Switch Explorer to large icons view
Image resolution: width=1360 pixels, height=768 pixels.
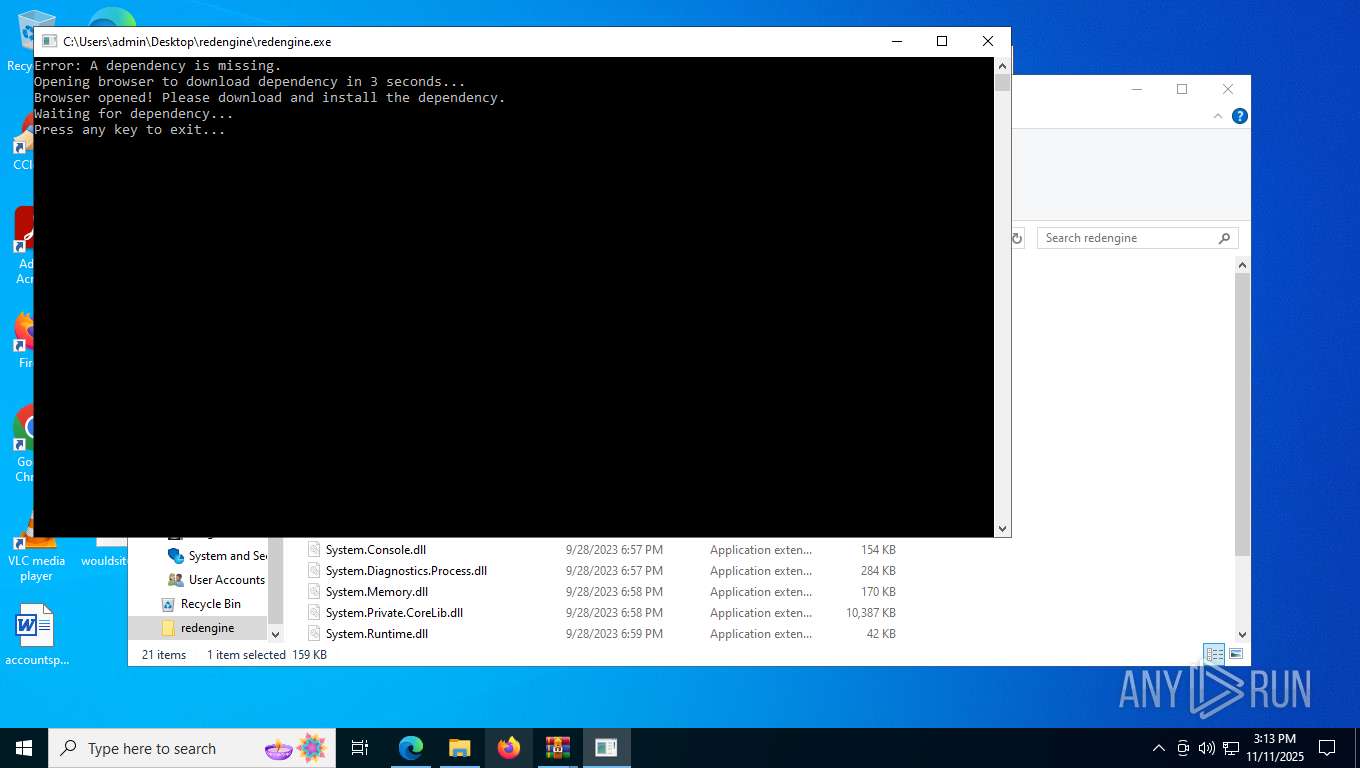[1236, 654]
